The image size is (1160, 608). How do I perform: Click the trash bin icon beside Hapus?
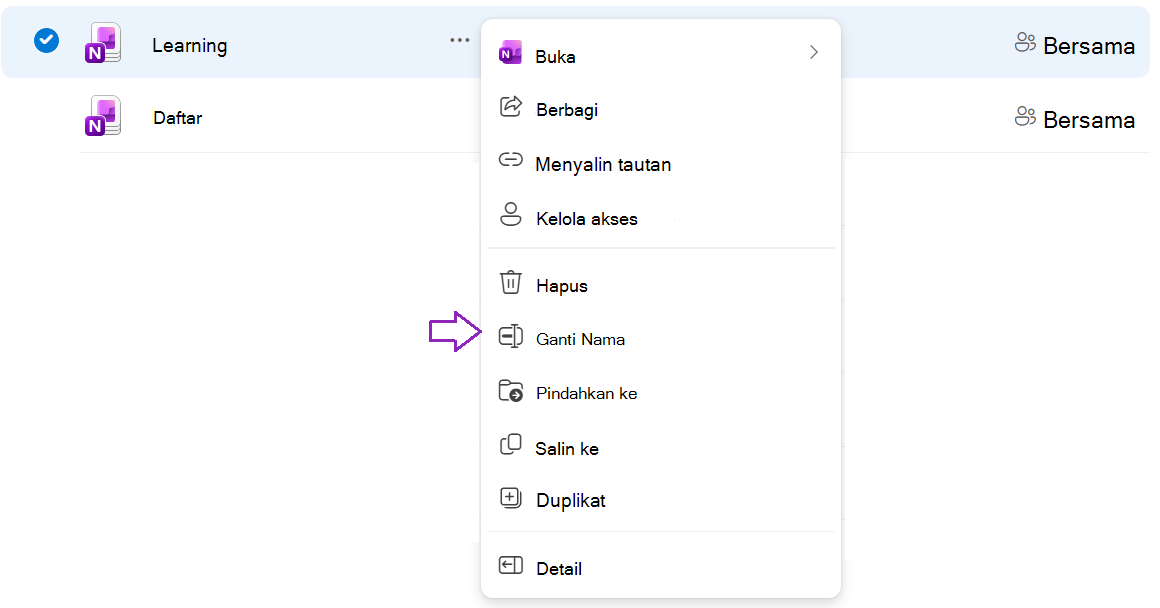click(510, 282)
